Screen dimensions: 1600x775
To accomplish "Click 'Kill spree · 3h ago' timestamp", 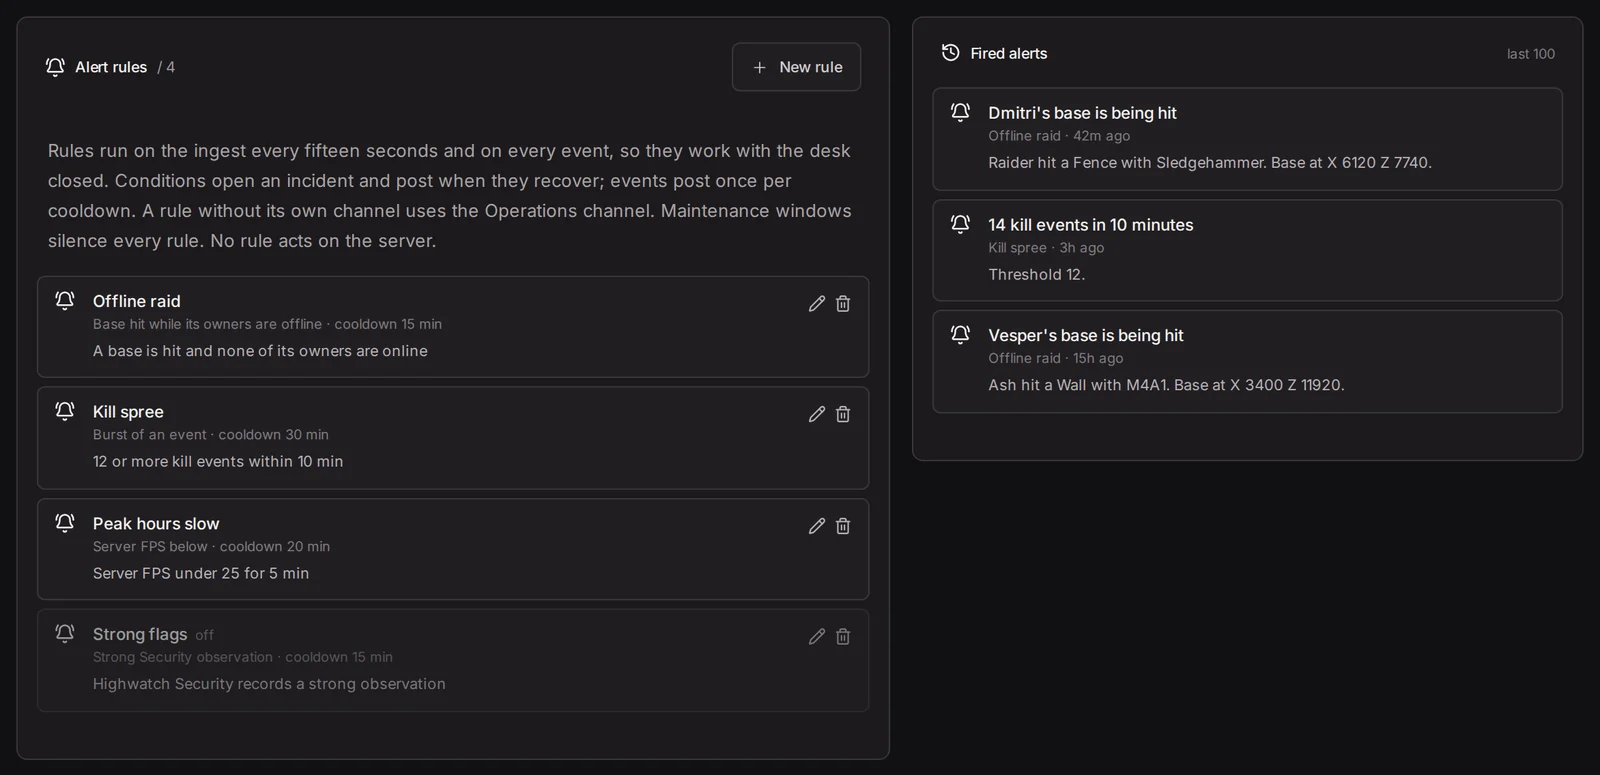I will (1046, 248).
